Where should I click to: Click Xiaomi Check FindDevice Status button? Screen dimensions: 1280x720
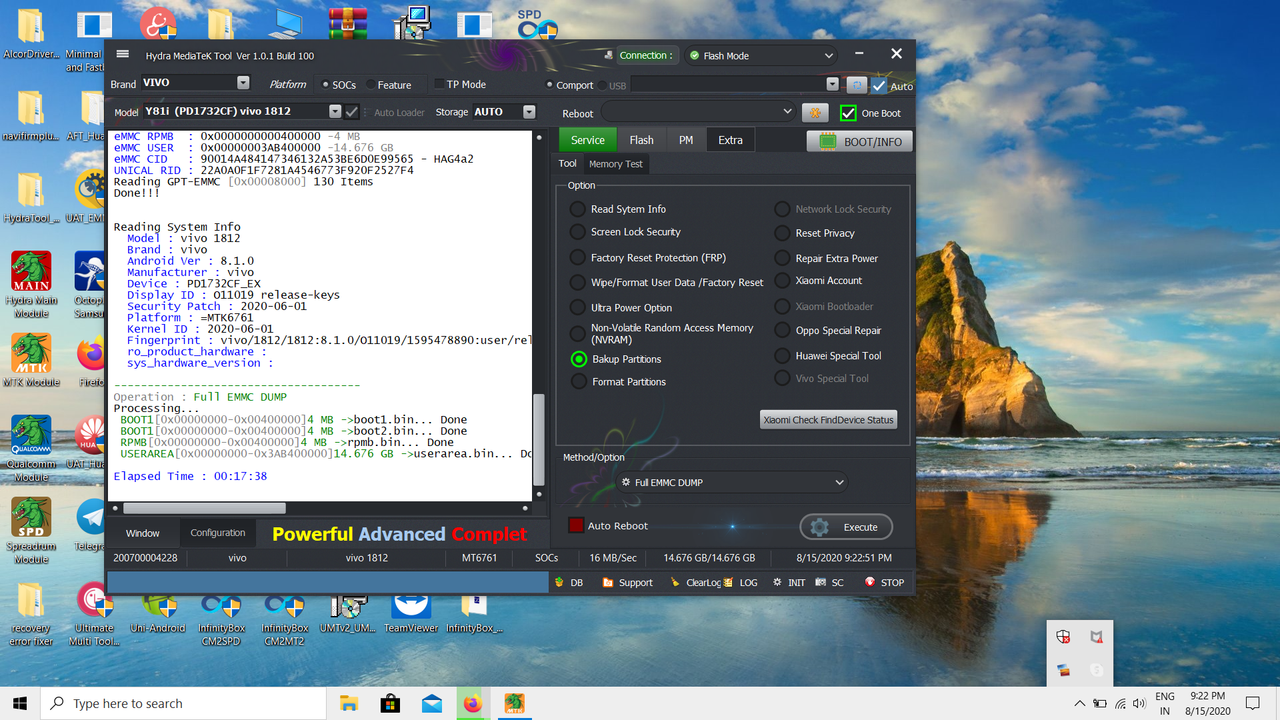pyautogui.click(x=828, y=419)
